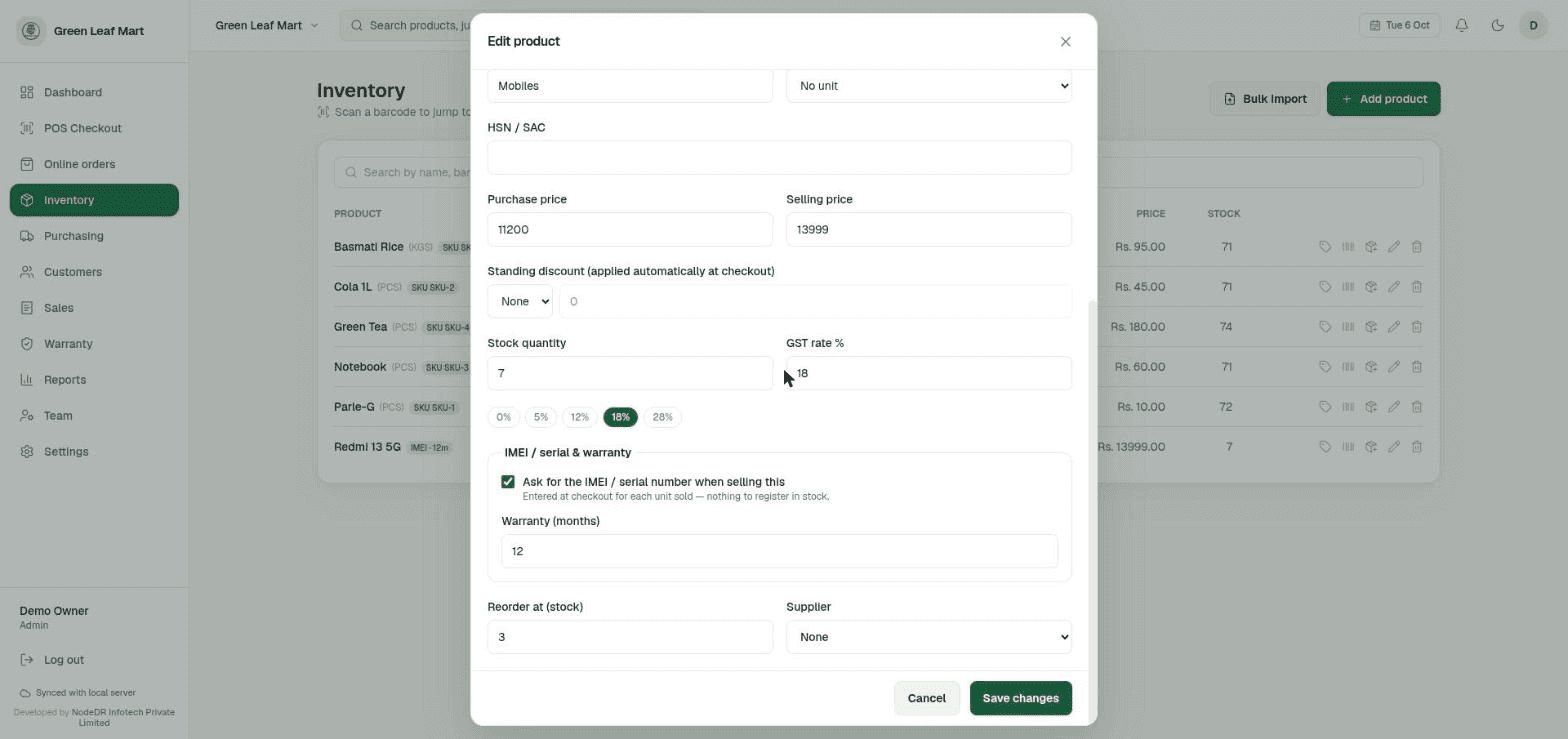Open Purchasing truck icon in sidebar

(27, 236)
